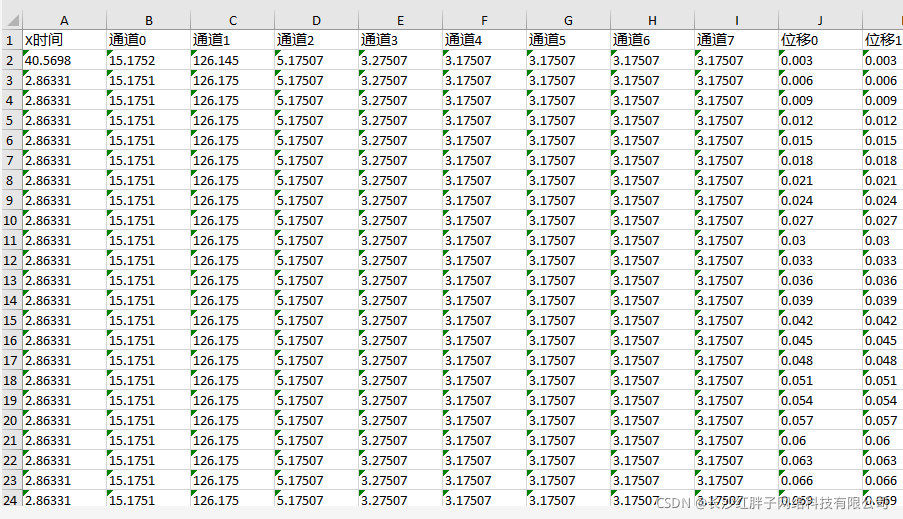Select column A header

click(x=64, y=21)
